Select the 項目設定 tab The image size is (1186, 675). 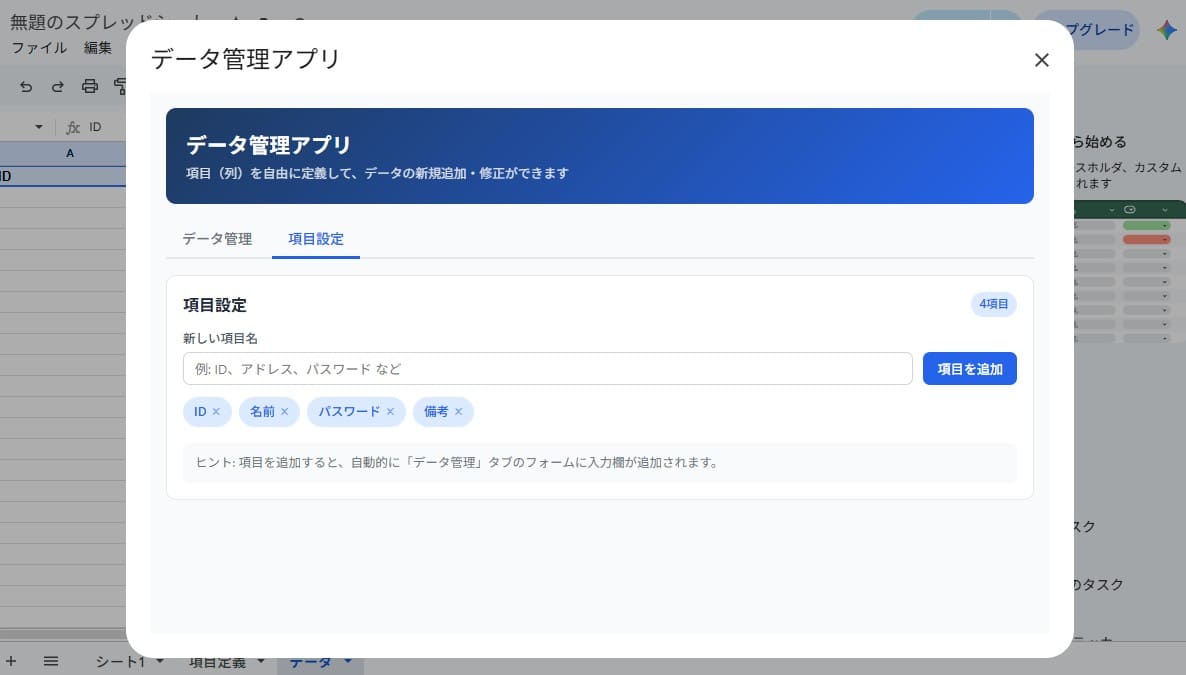click(316, 239)
